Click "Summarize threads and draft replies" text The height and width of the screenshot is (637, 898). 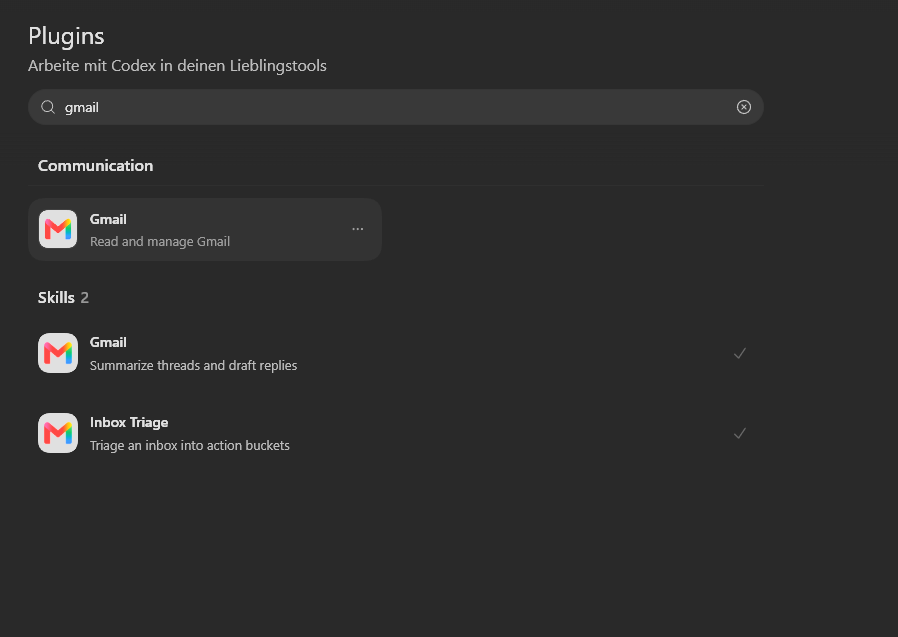pos(194,365)
